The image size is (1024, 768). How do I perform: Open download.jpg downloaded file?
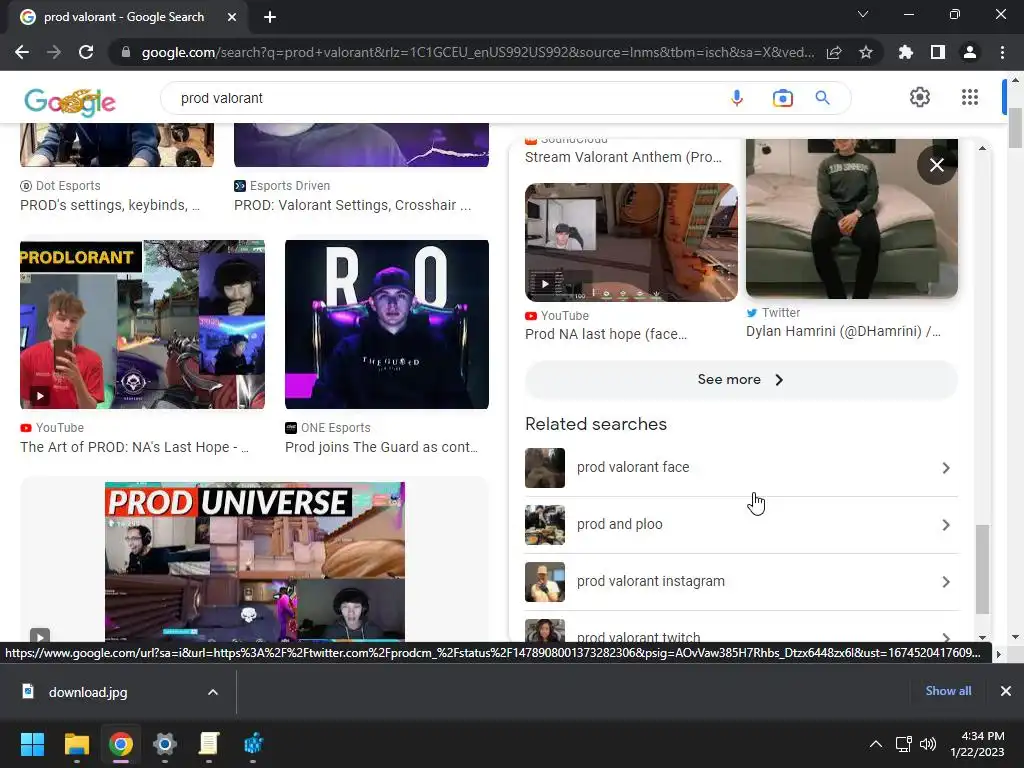(x=88, y=692)
